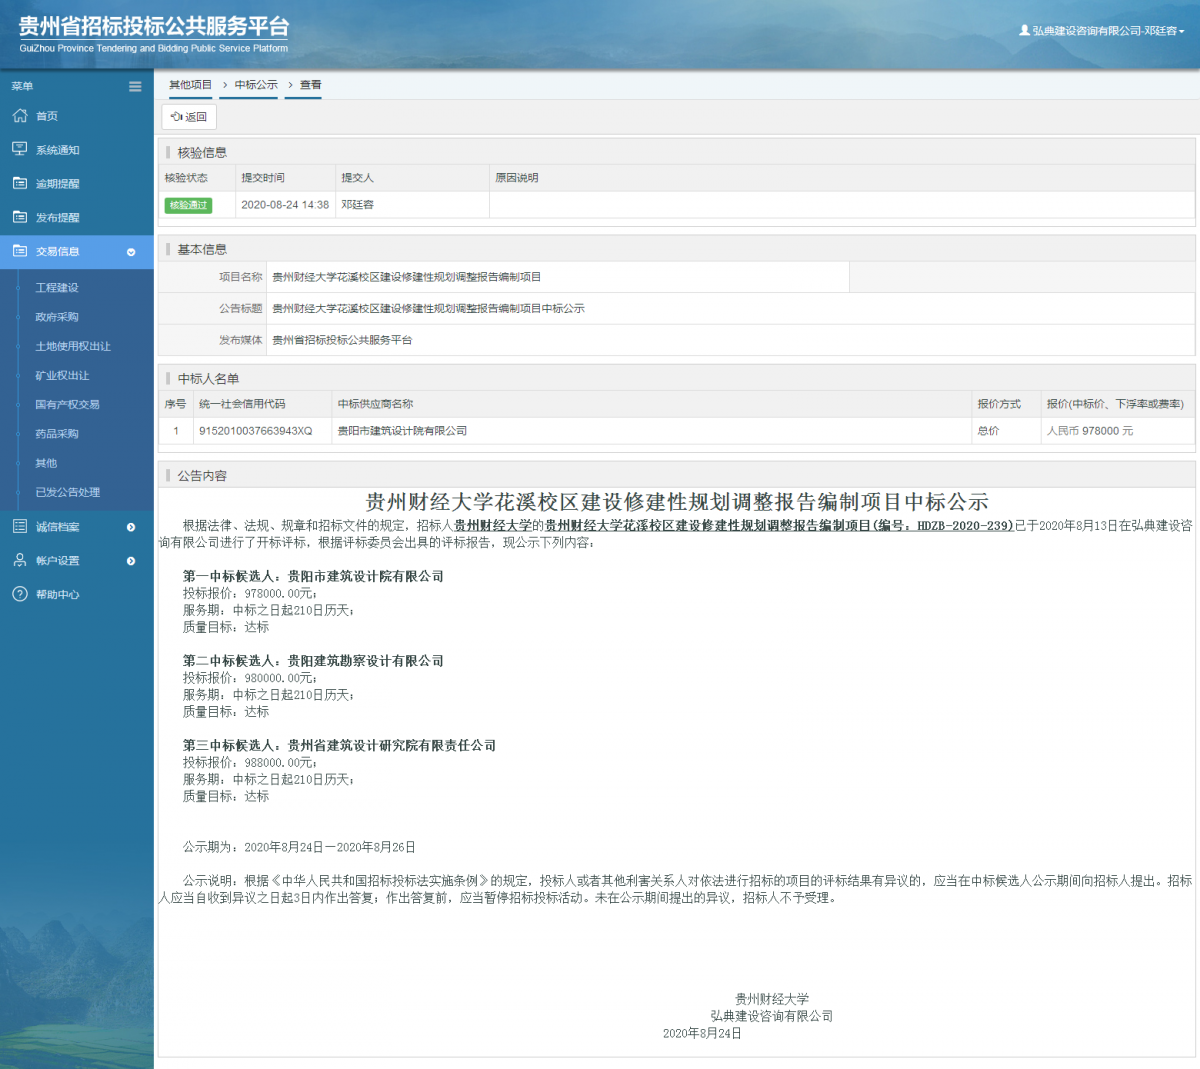This screenshot has width=1200, height=1069.
Task: Click the 中标人名单 section header
Action: (208, 379)
